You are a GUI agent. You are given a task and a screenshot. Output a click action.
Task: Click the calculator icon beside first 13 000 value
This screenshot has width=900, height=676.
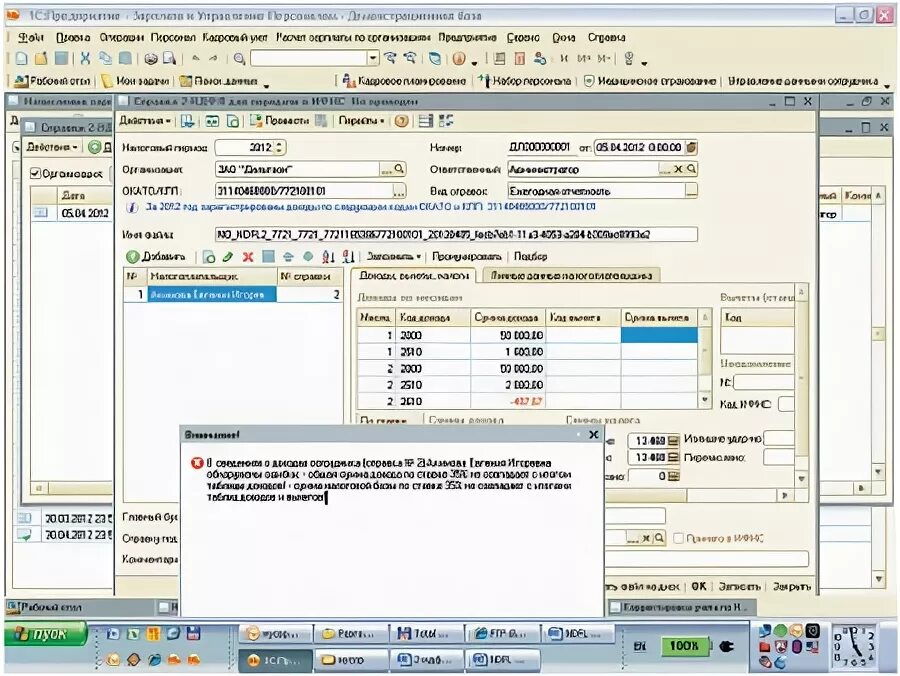pyautogui.click(x=674, y=441)
